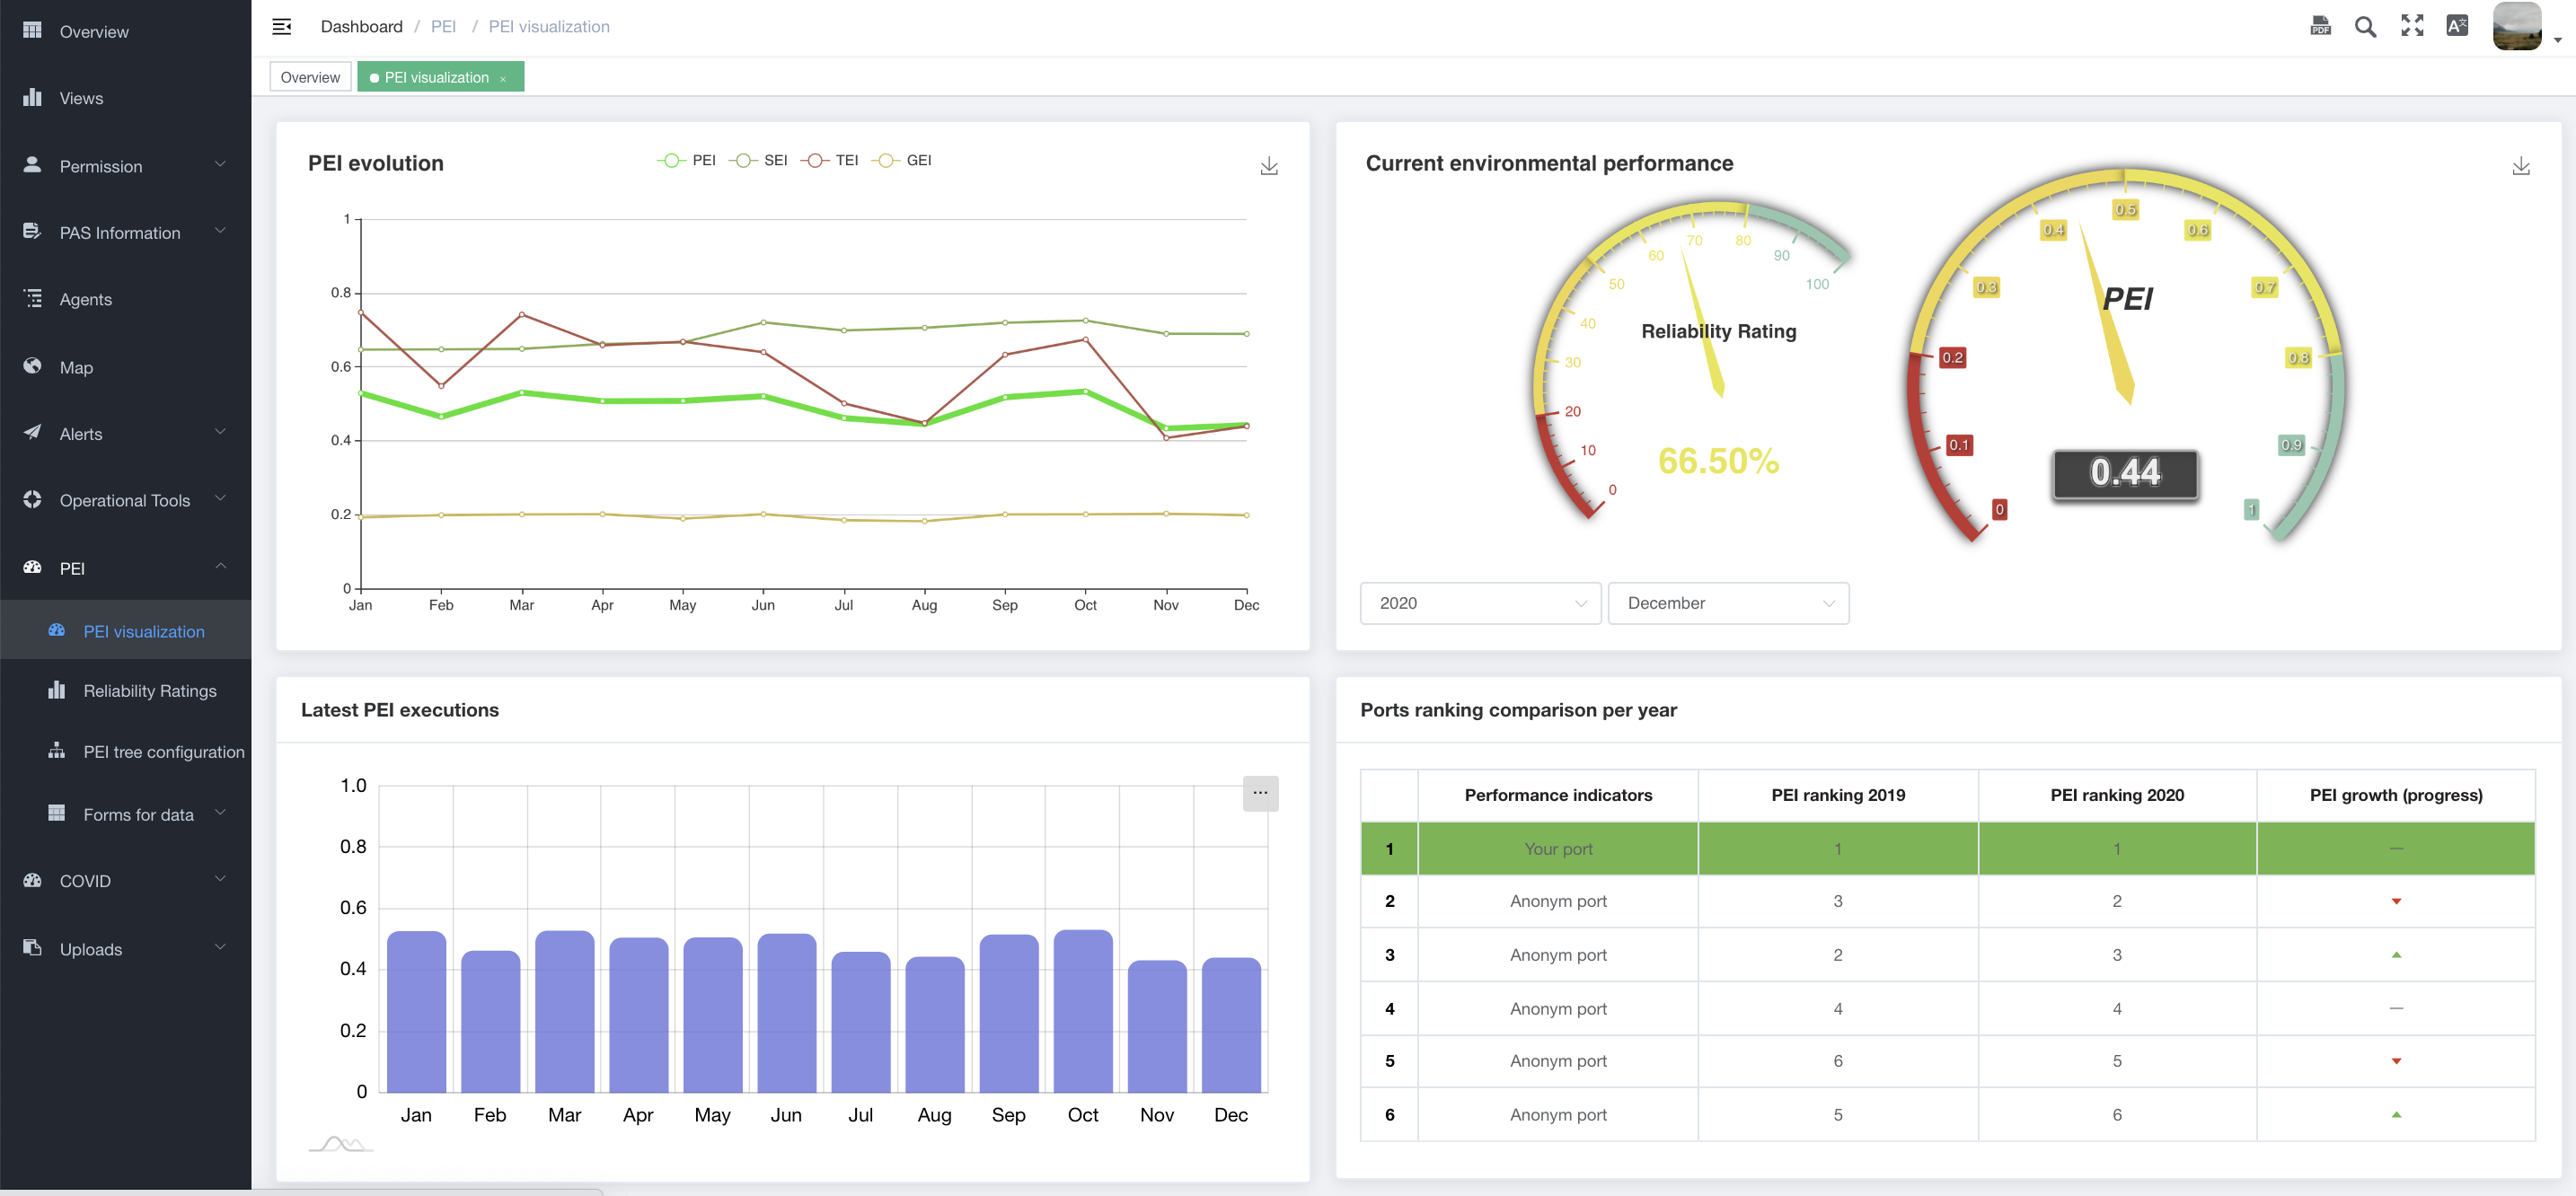
Task: Close the PEI visualization tab
Action: (x=503, y=78)
